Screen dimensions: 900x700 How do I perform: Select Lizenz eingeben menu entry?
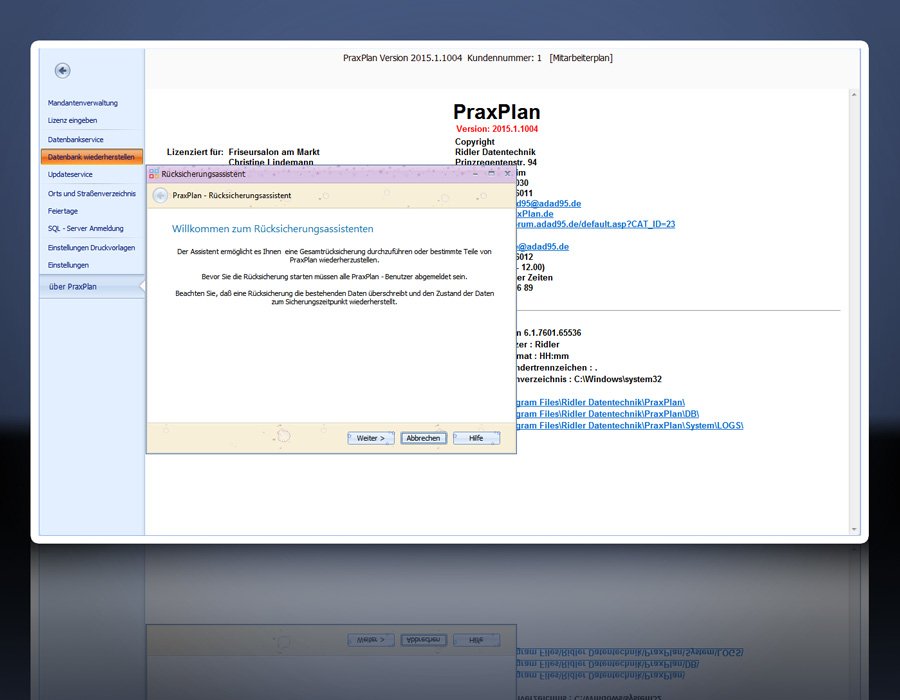[72, 120]
